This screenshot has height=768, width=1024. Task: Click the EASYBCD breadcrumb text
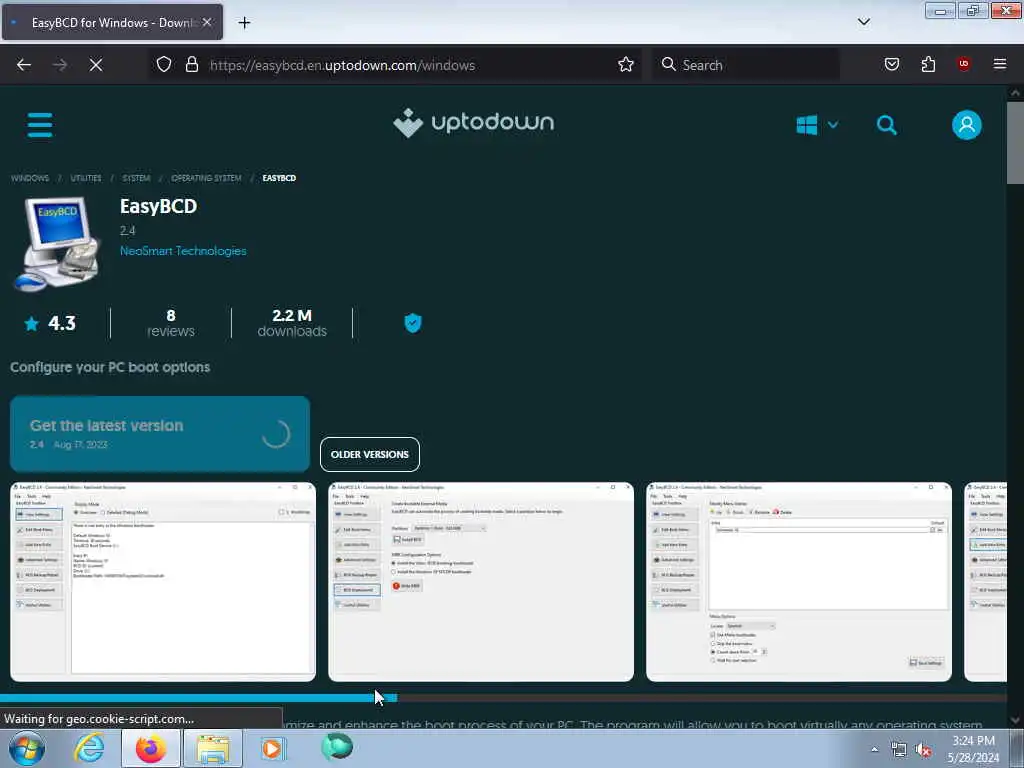279,178
